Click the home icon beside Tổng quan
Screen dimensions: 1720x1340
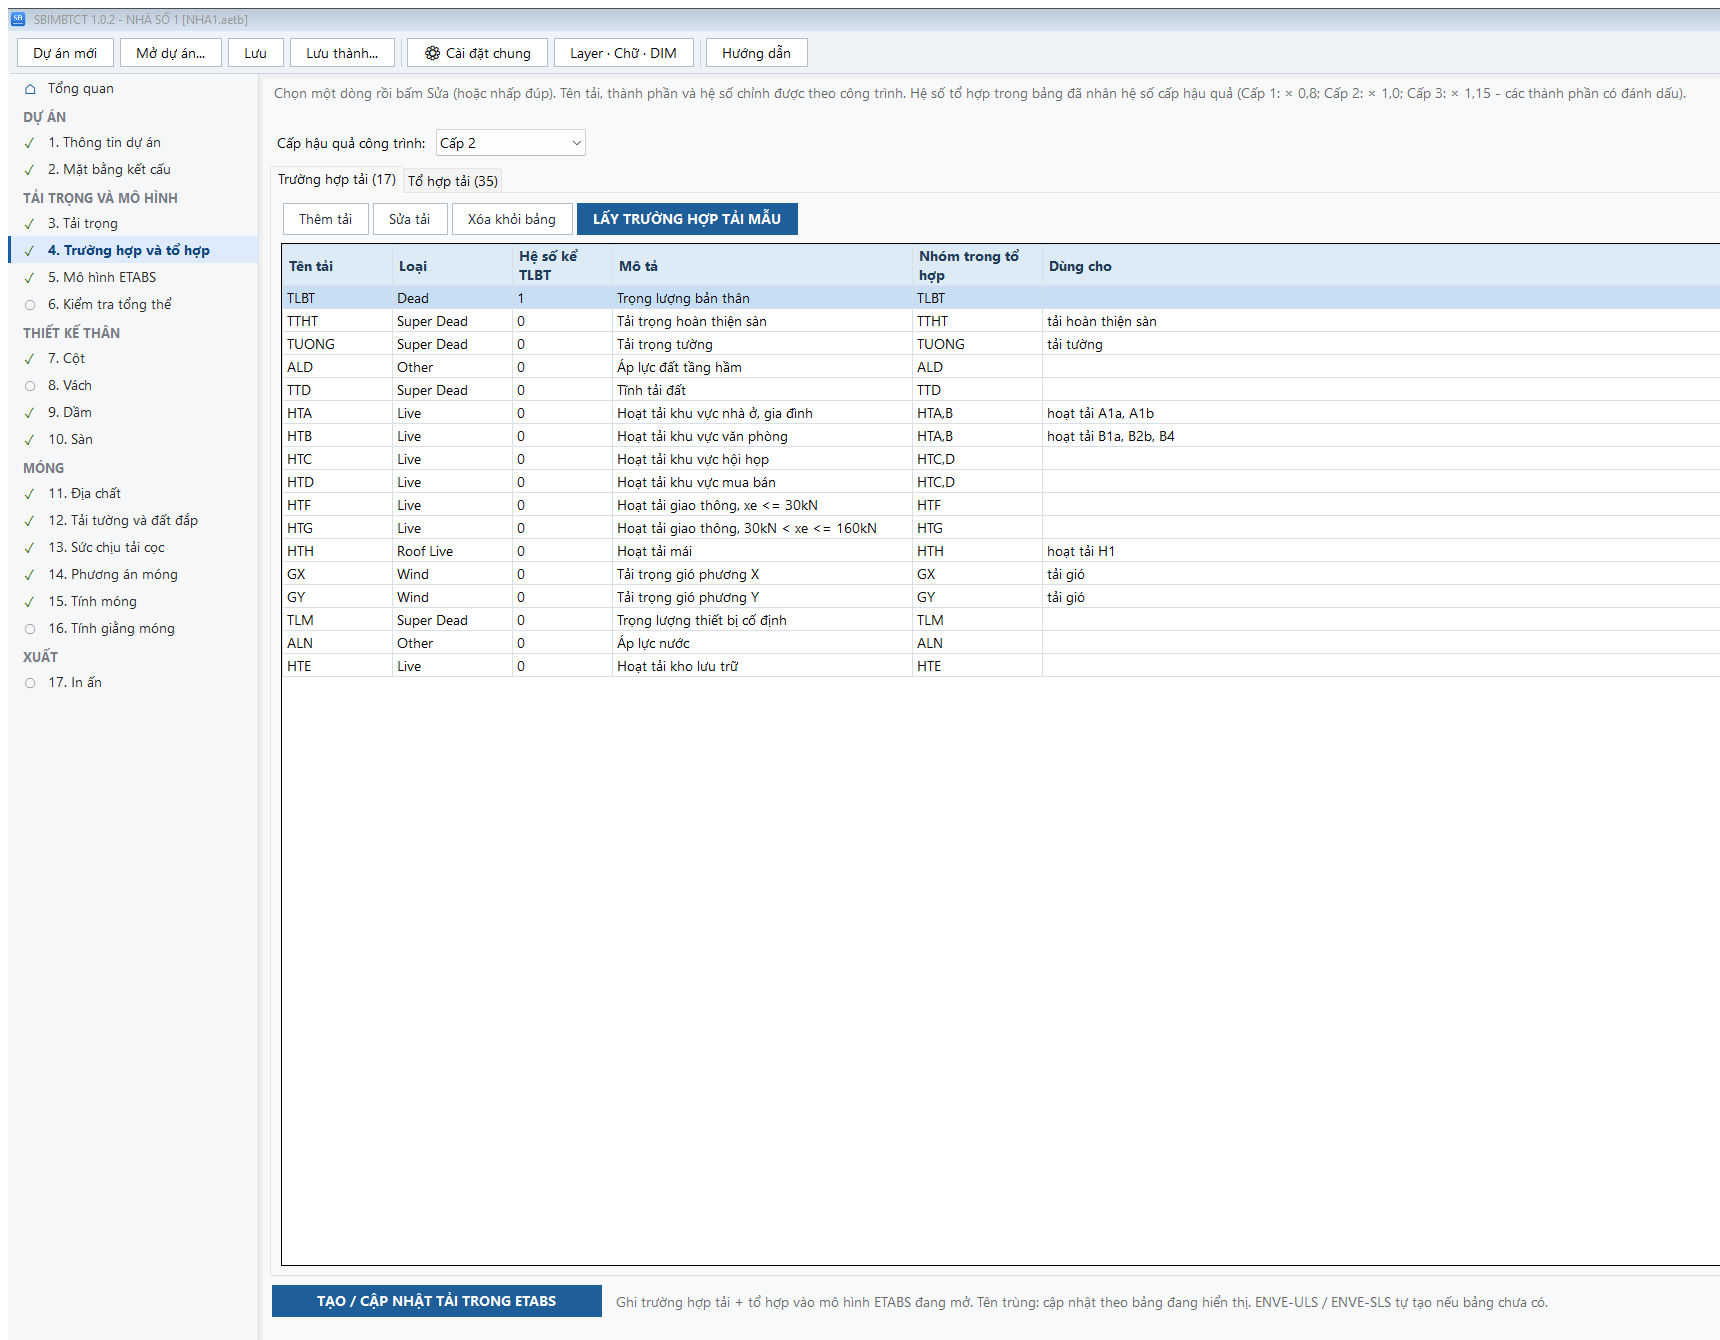point(30,89)
